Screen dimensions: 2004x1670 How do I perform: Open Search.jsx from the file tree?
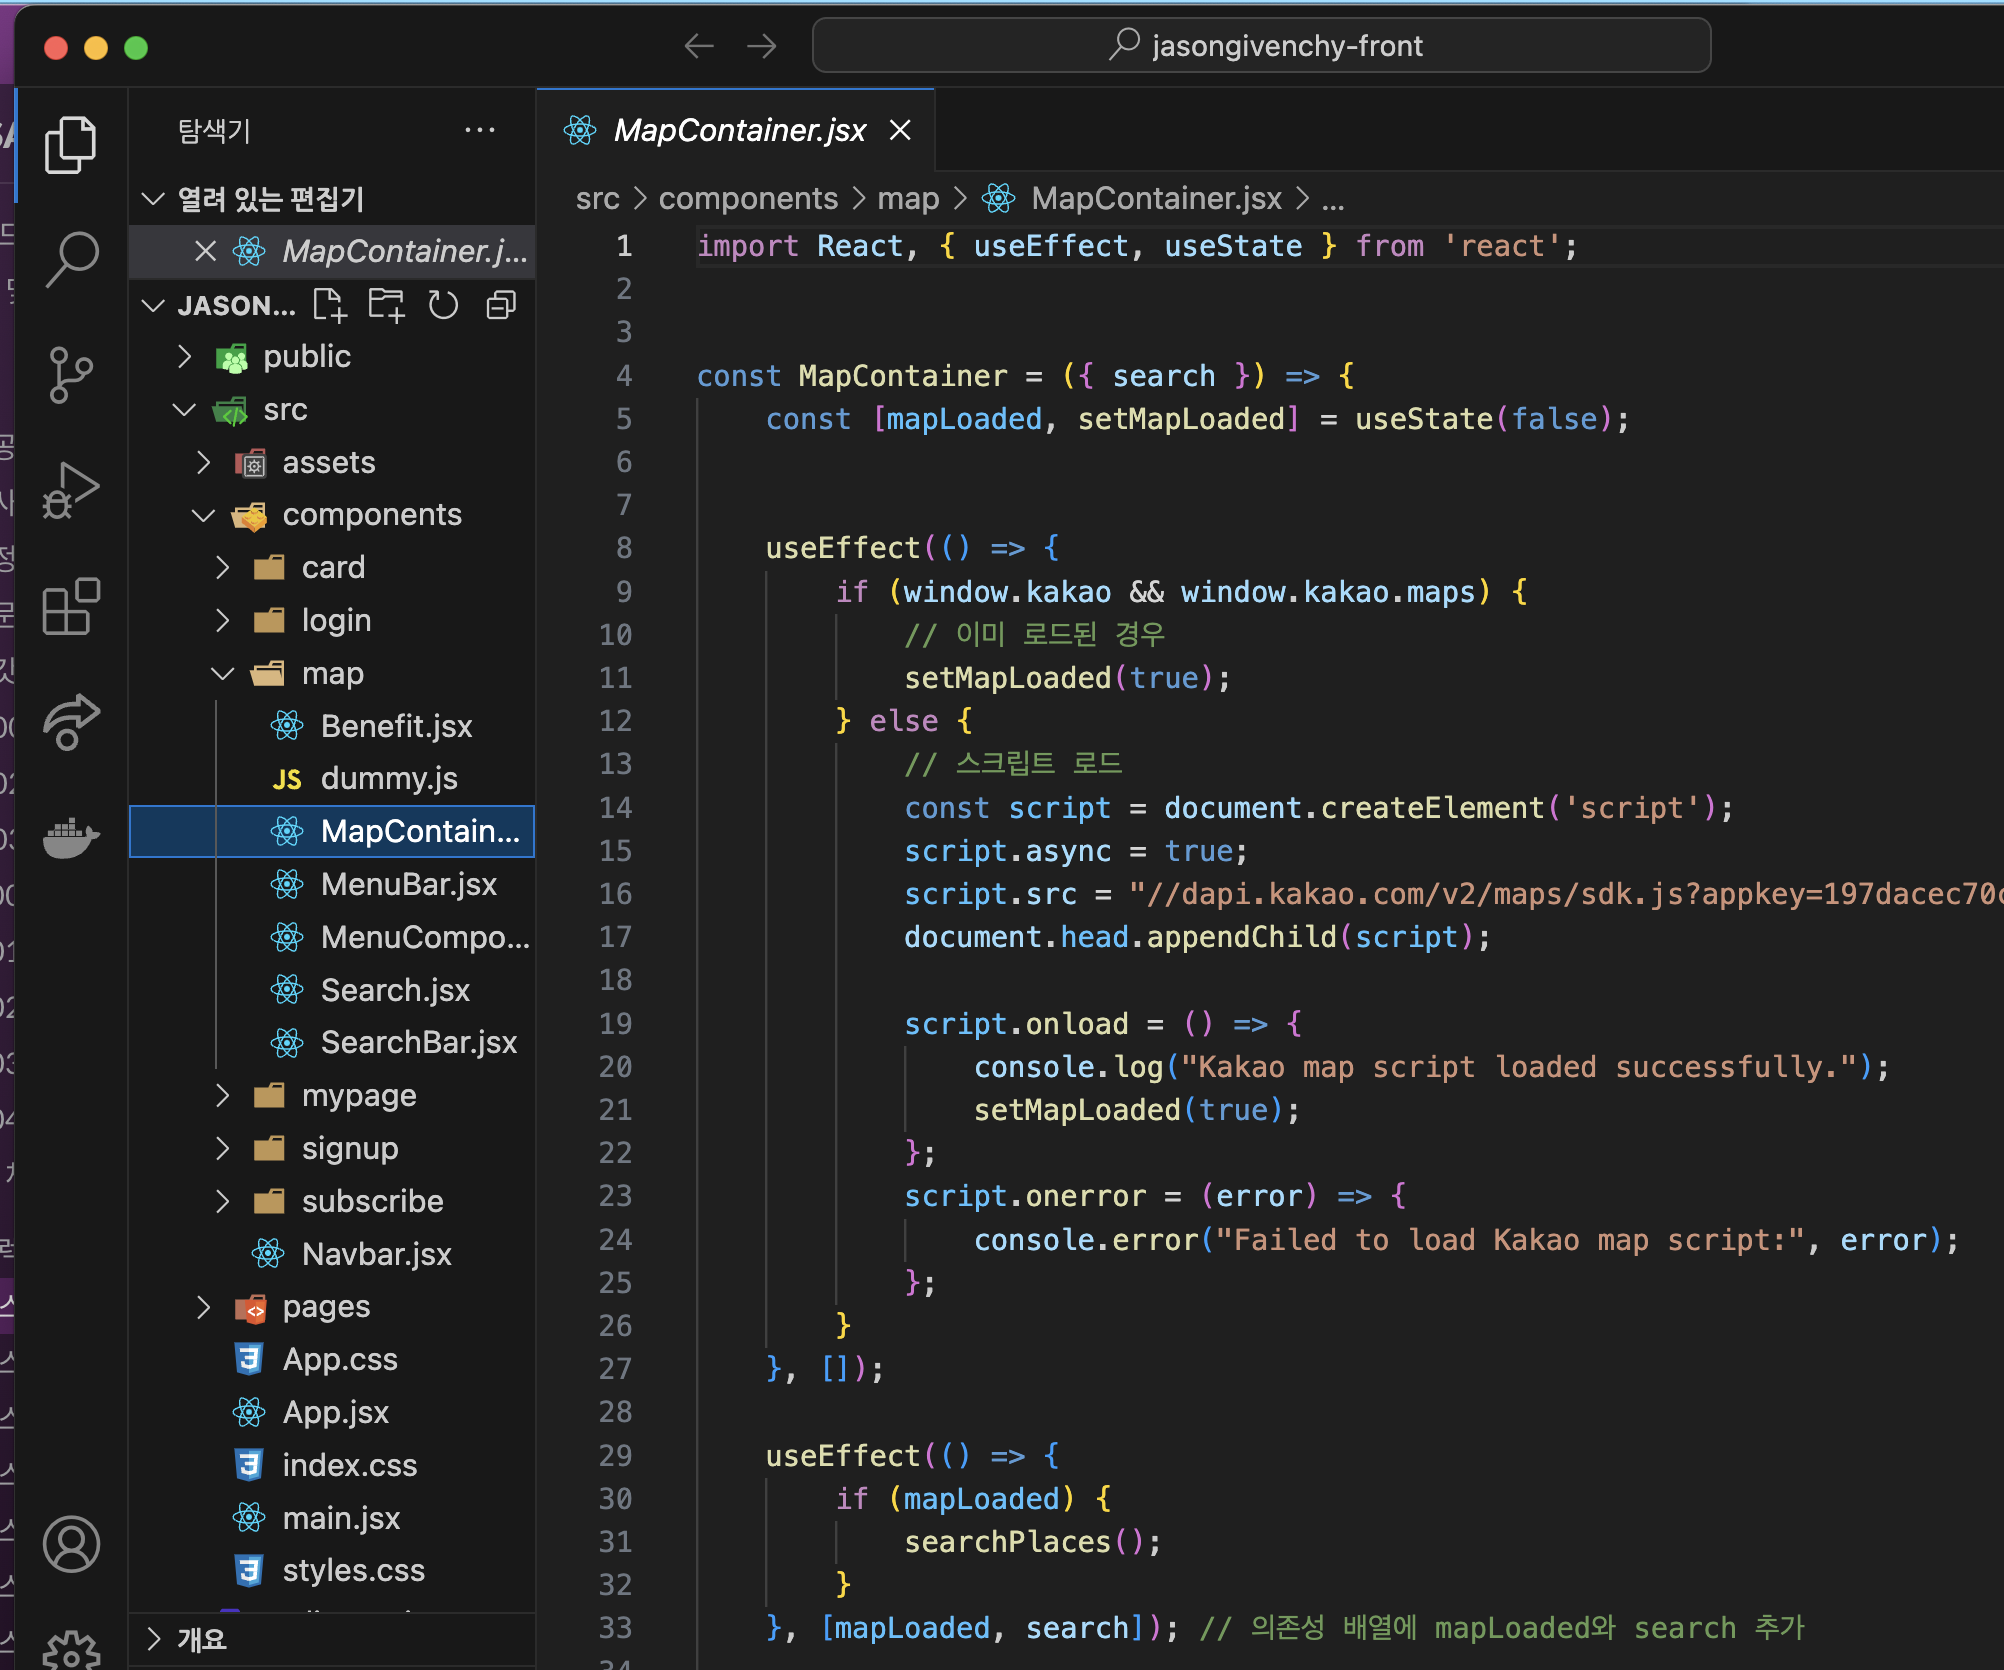coord(395,990)
